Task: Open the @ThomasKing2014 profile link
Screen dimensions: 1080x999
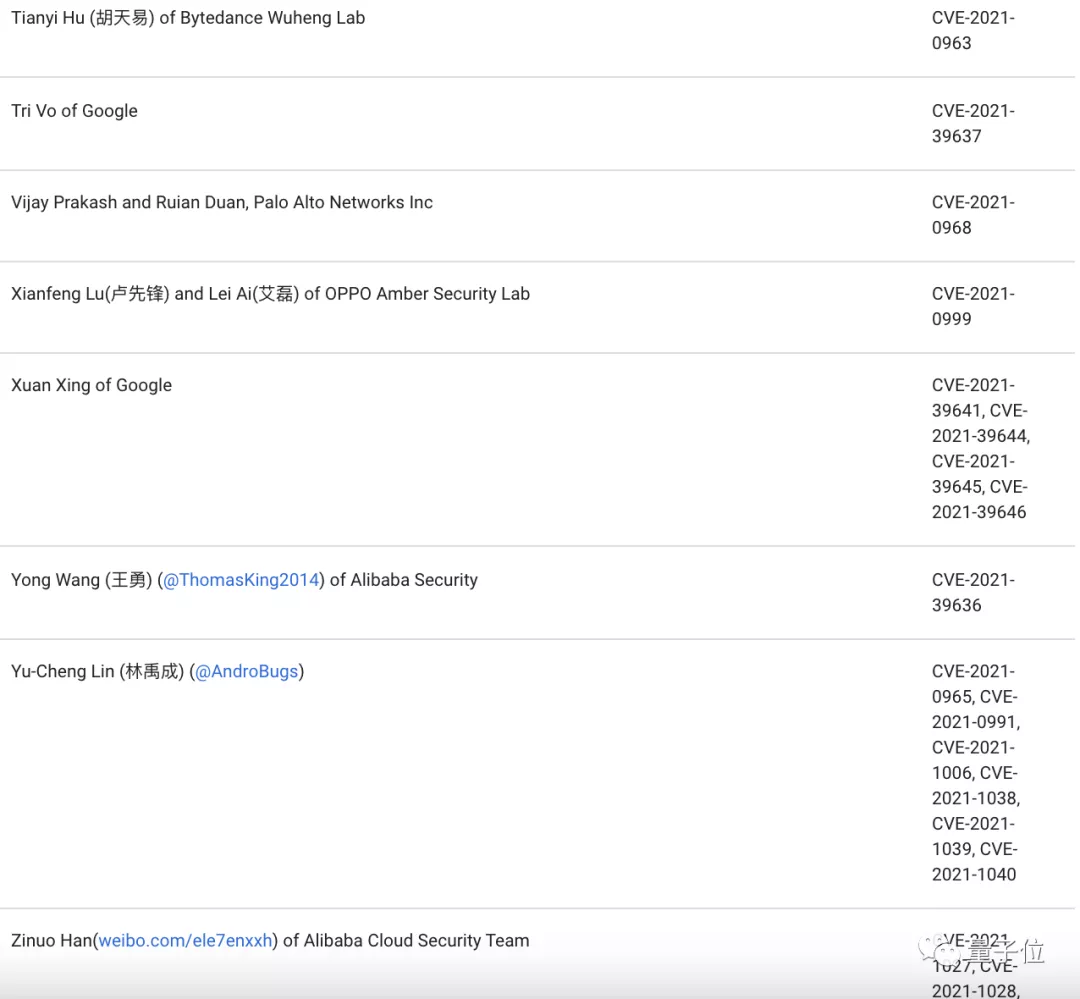Action: 241,580
